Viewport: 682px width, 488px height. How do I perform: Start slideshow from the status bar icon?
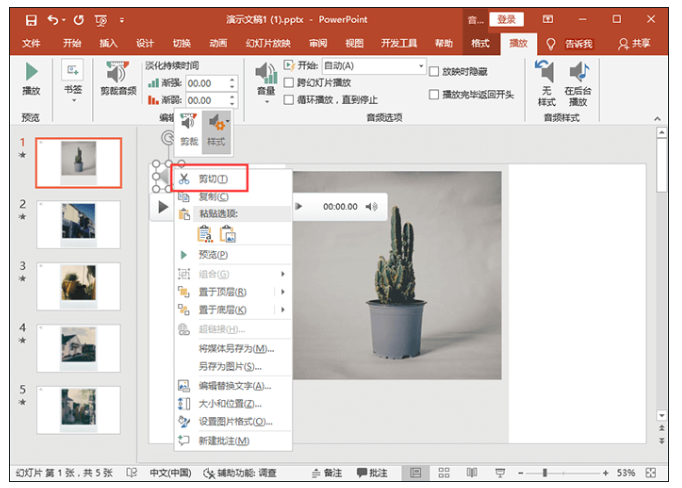coord(500,473)
